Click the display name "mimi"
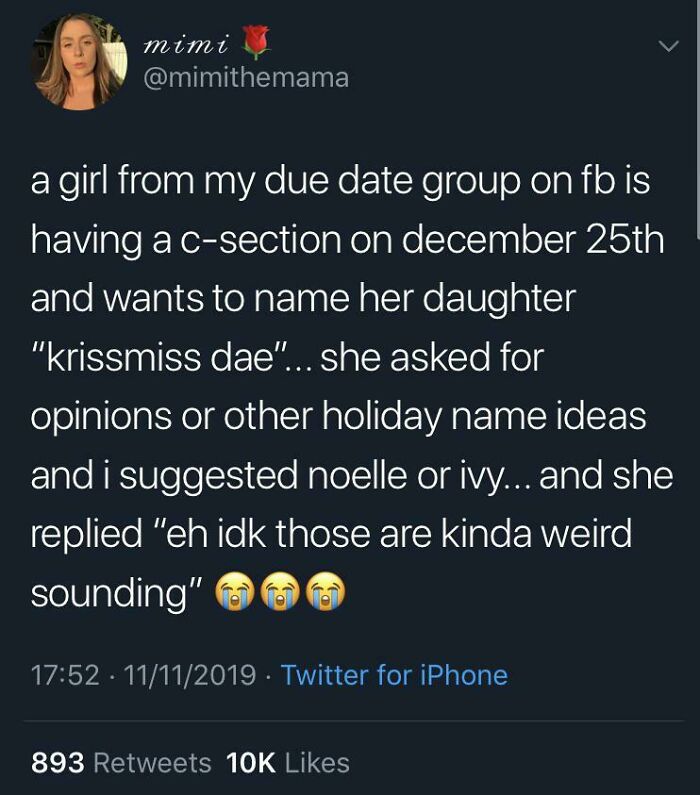 click(187, 42)
